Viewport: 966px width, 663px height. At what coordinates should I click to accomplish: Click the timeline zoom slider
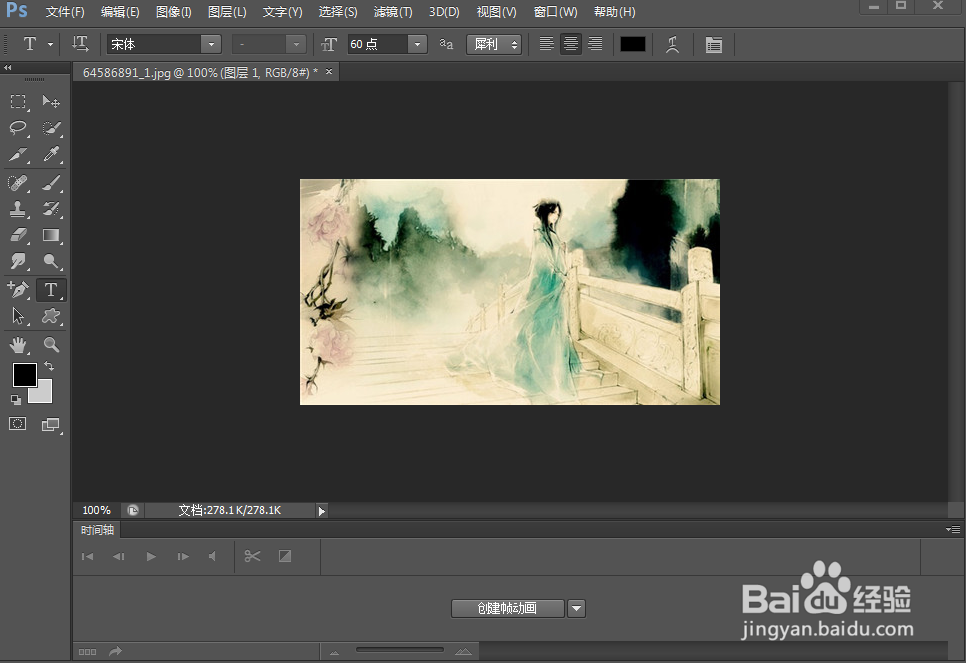pos(400,649)
